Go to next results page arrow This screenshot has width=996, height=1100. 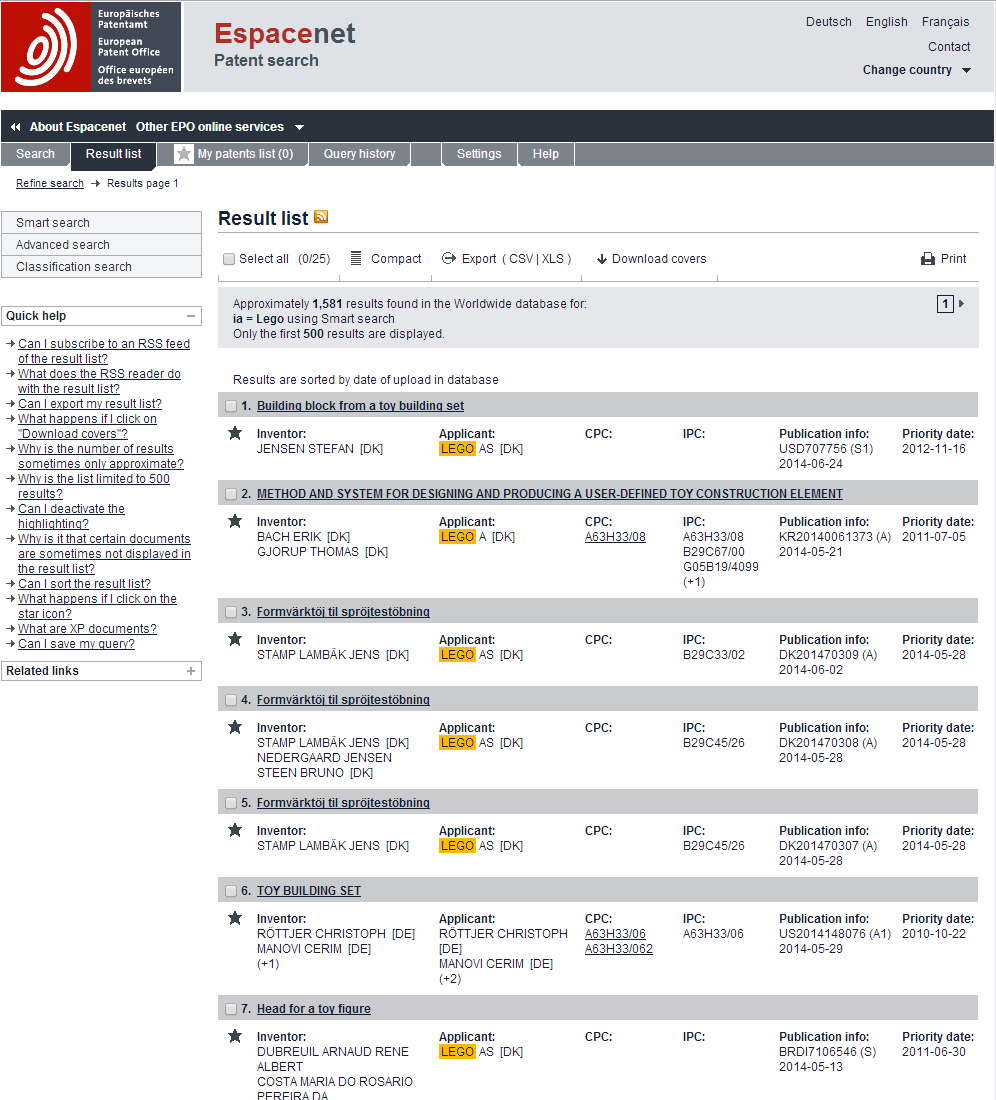pyautogui.click(x=962, y=304)
